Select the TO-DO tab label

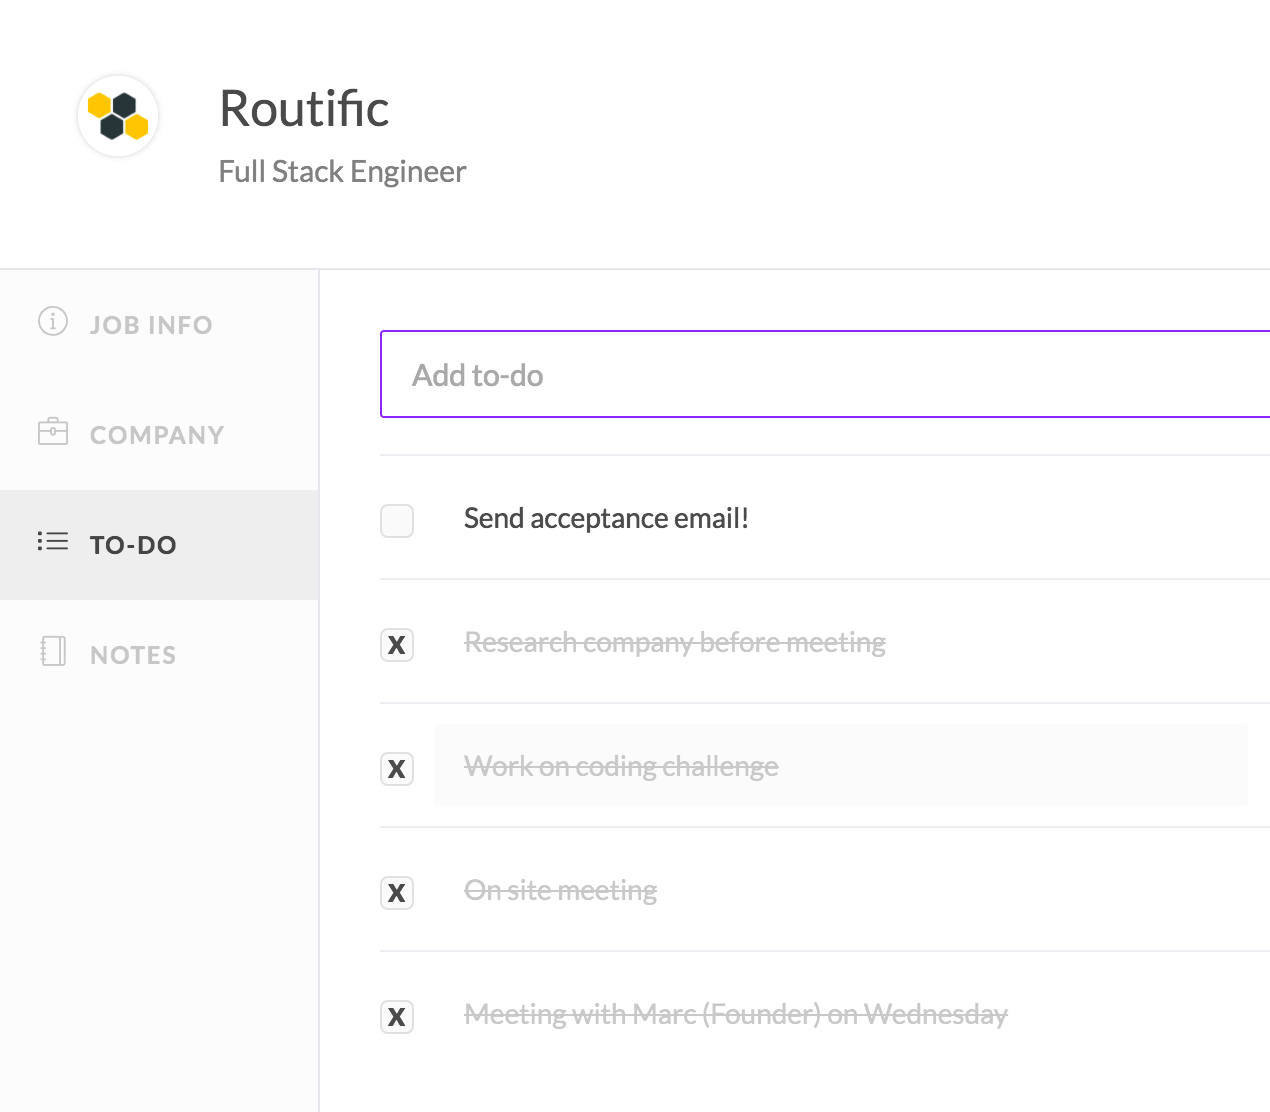pyautogui.click(x=133, y=545)
